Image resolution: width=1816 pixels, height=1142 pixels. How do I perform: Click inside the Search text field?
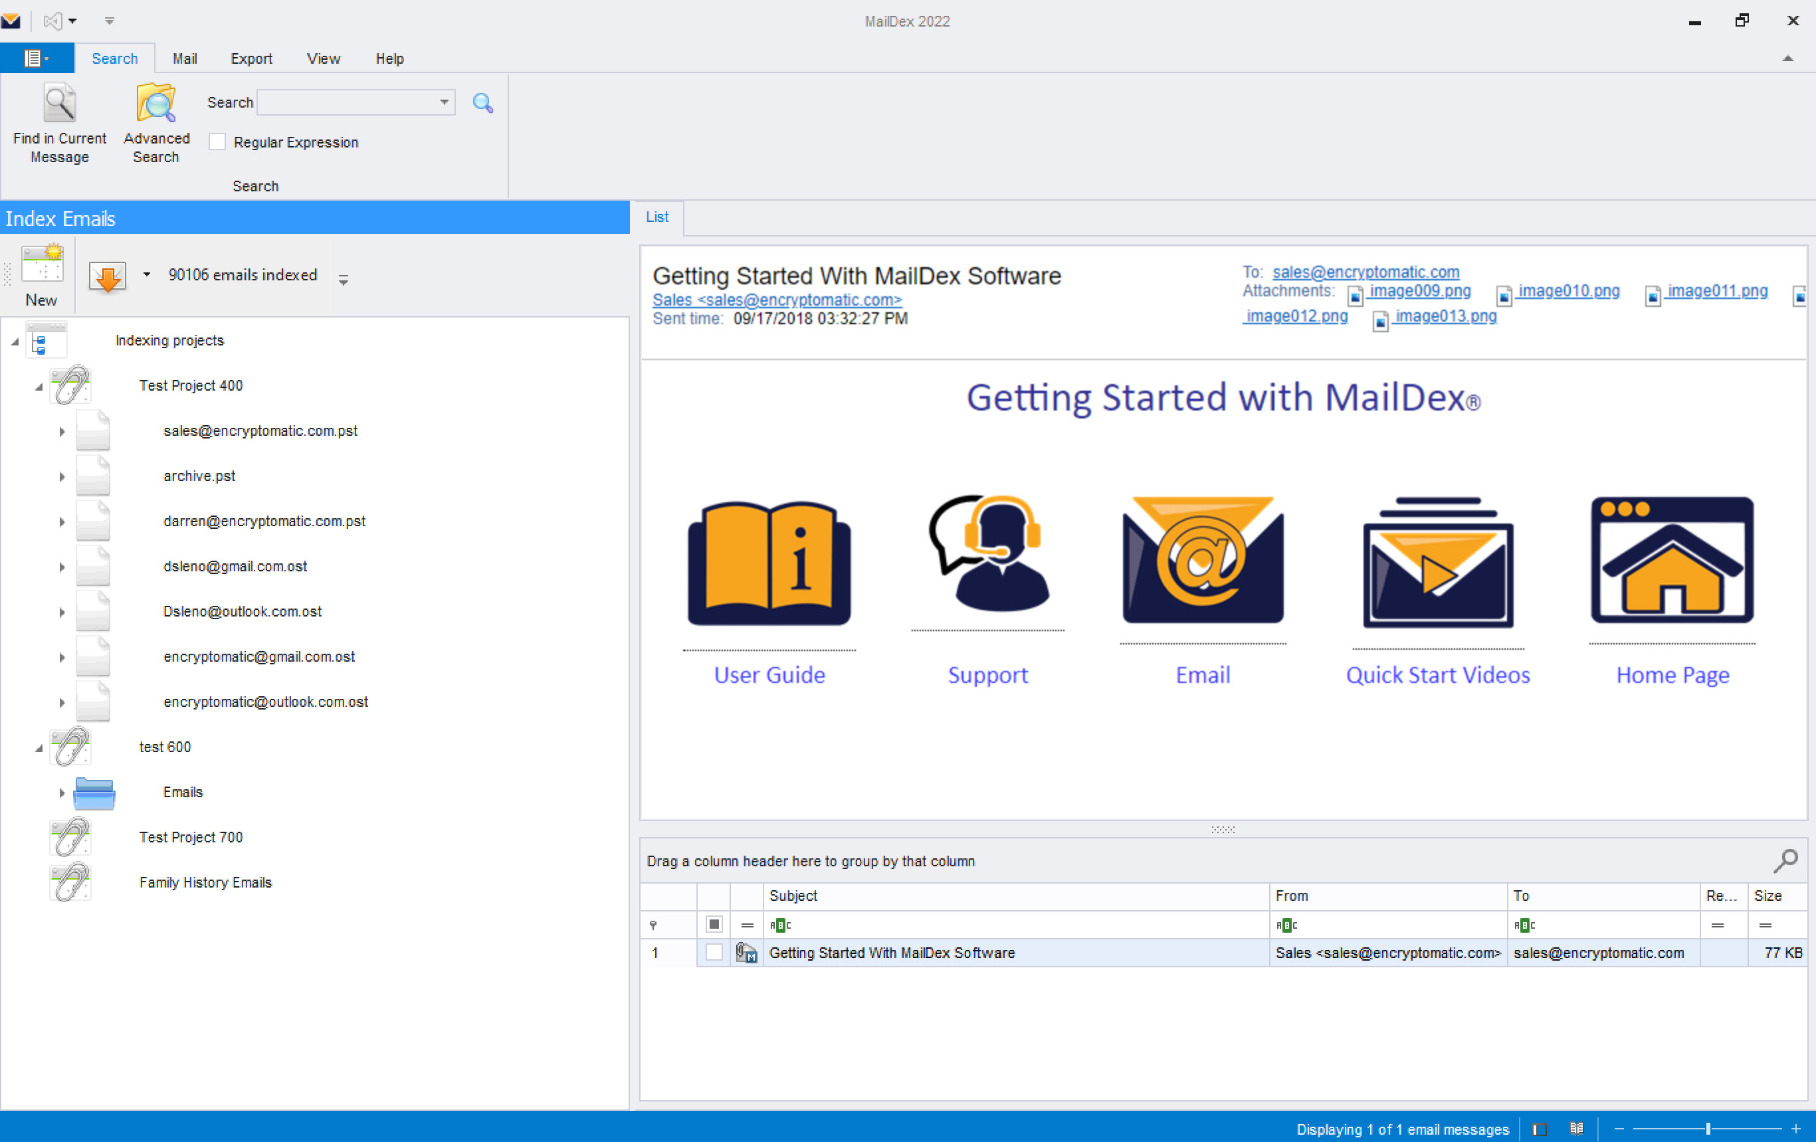[347, 102]
